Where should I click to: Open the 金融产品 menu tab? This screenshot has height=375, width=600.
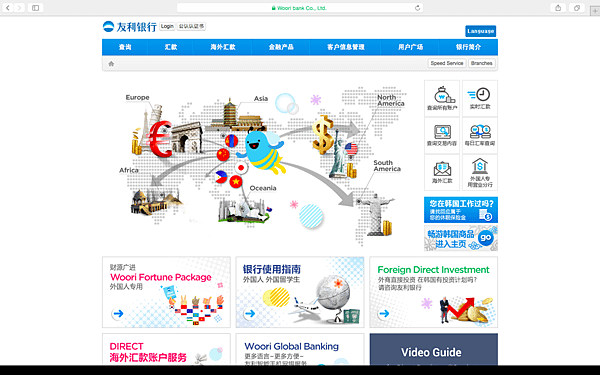281,47
